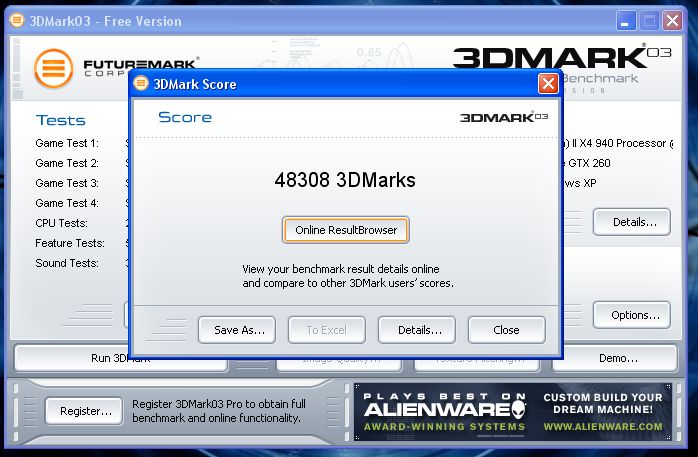Click the greyed To Excel button
The width and height of the screenshot is (698, 457).
coord(327,330)
